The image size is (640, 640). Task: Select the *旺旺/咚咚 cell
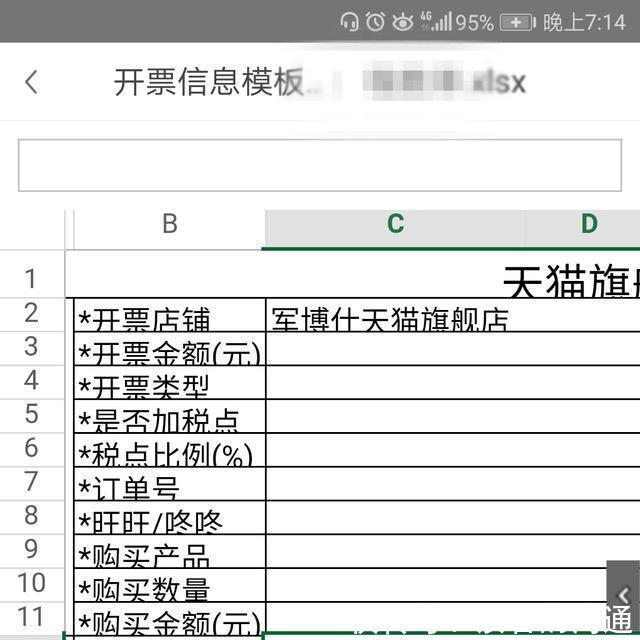coord(170,518)
